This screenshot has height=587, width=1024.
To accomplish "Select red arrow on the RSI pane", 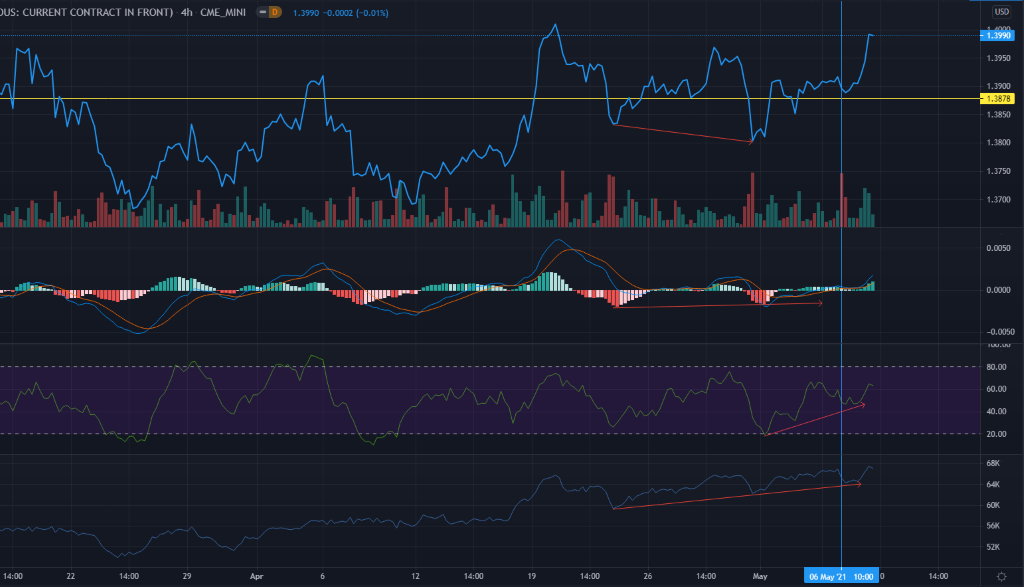I will (x=815, y=418).
